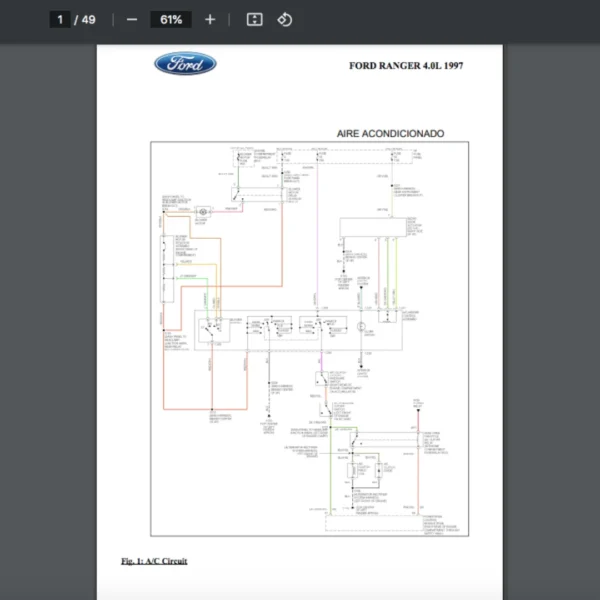Zoom out with the minus button
600x600 pixels.
coord(132,20)
